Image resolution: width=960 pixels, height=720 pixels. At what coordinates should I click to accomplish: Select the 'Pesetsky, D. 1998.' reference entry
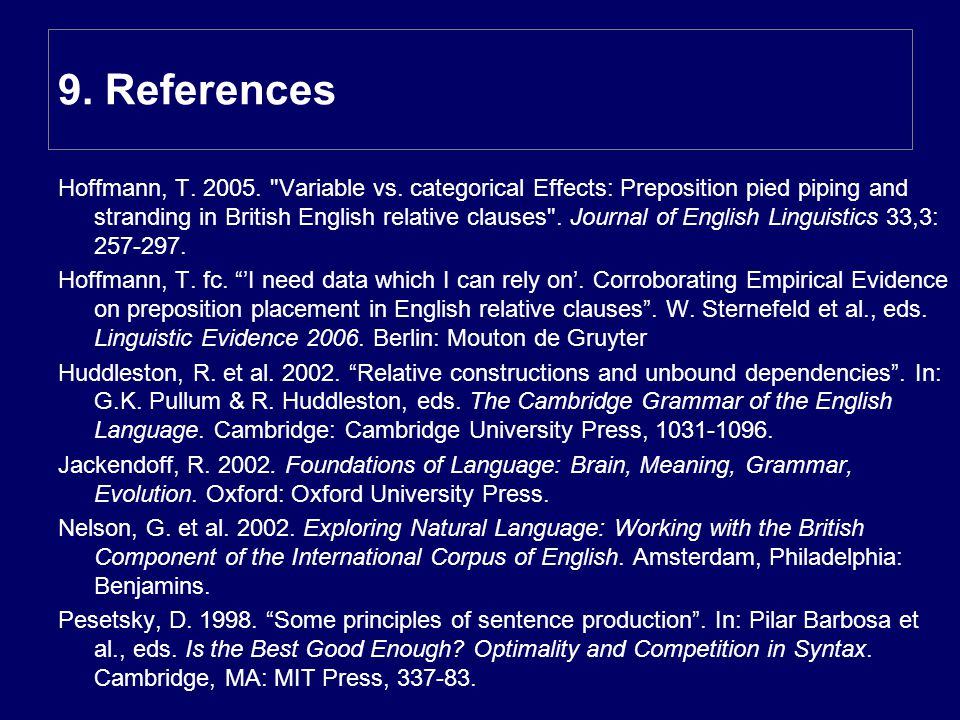(x=489, y=649)
